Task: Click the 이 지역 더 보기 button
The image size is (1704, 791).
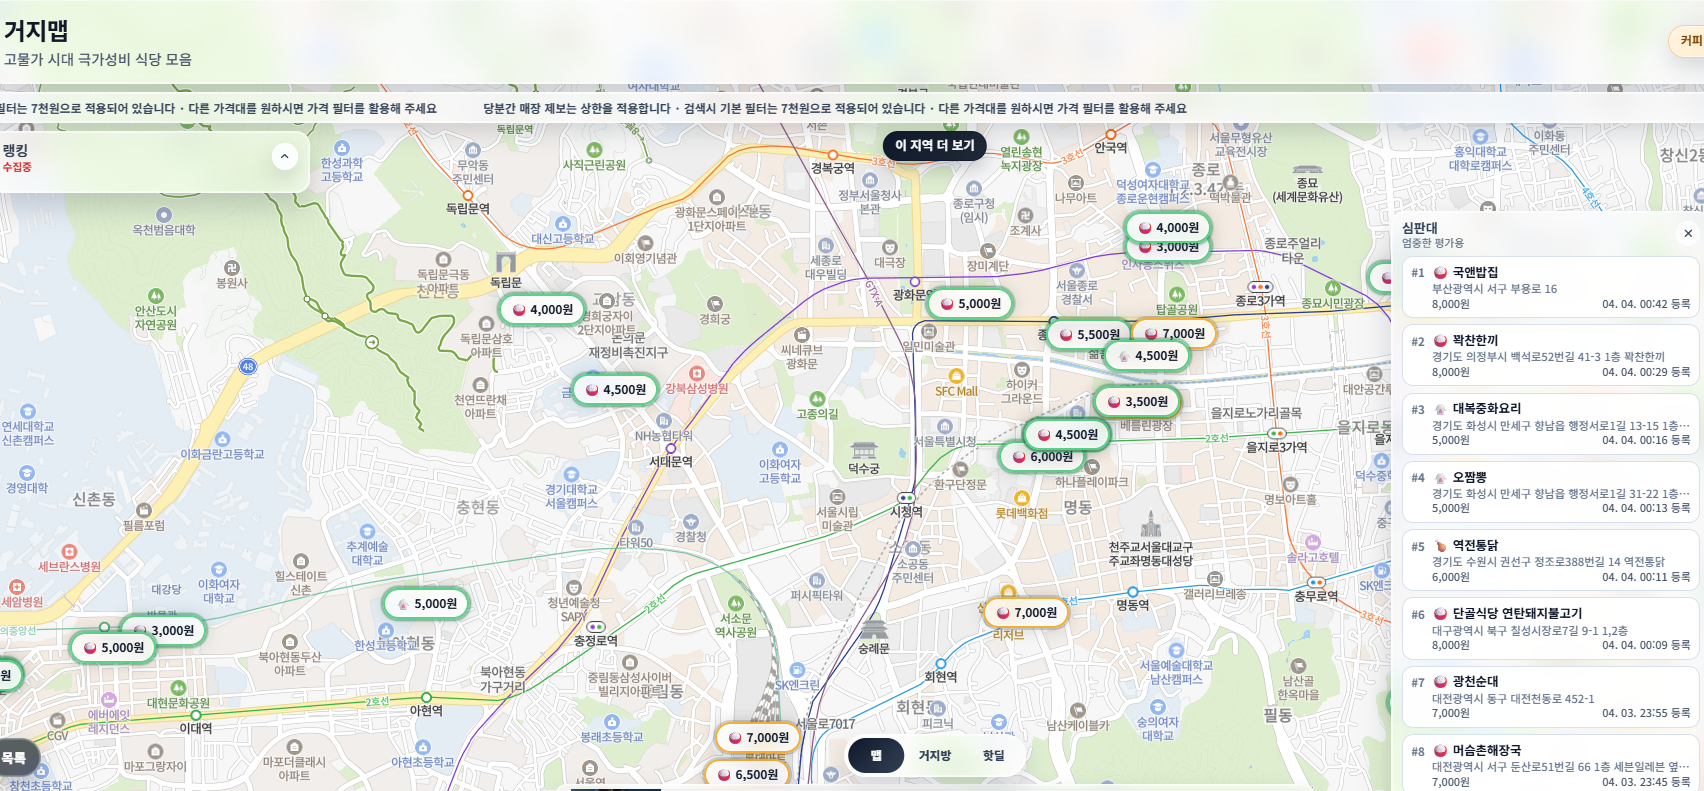Action: tap(934, 146)
